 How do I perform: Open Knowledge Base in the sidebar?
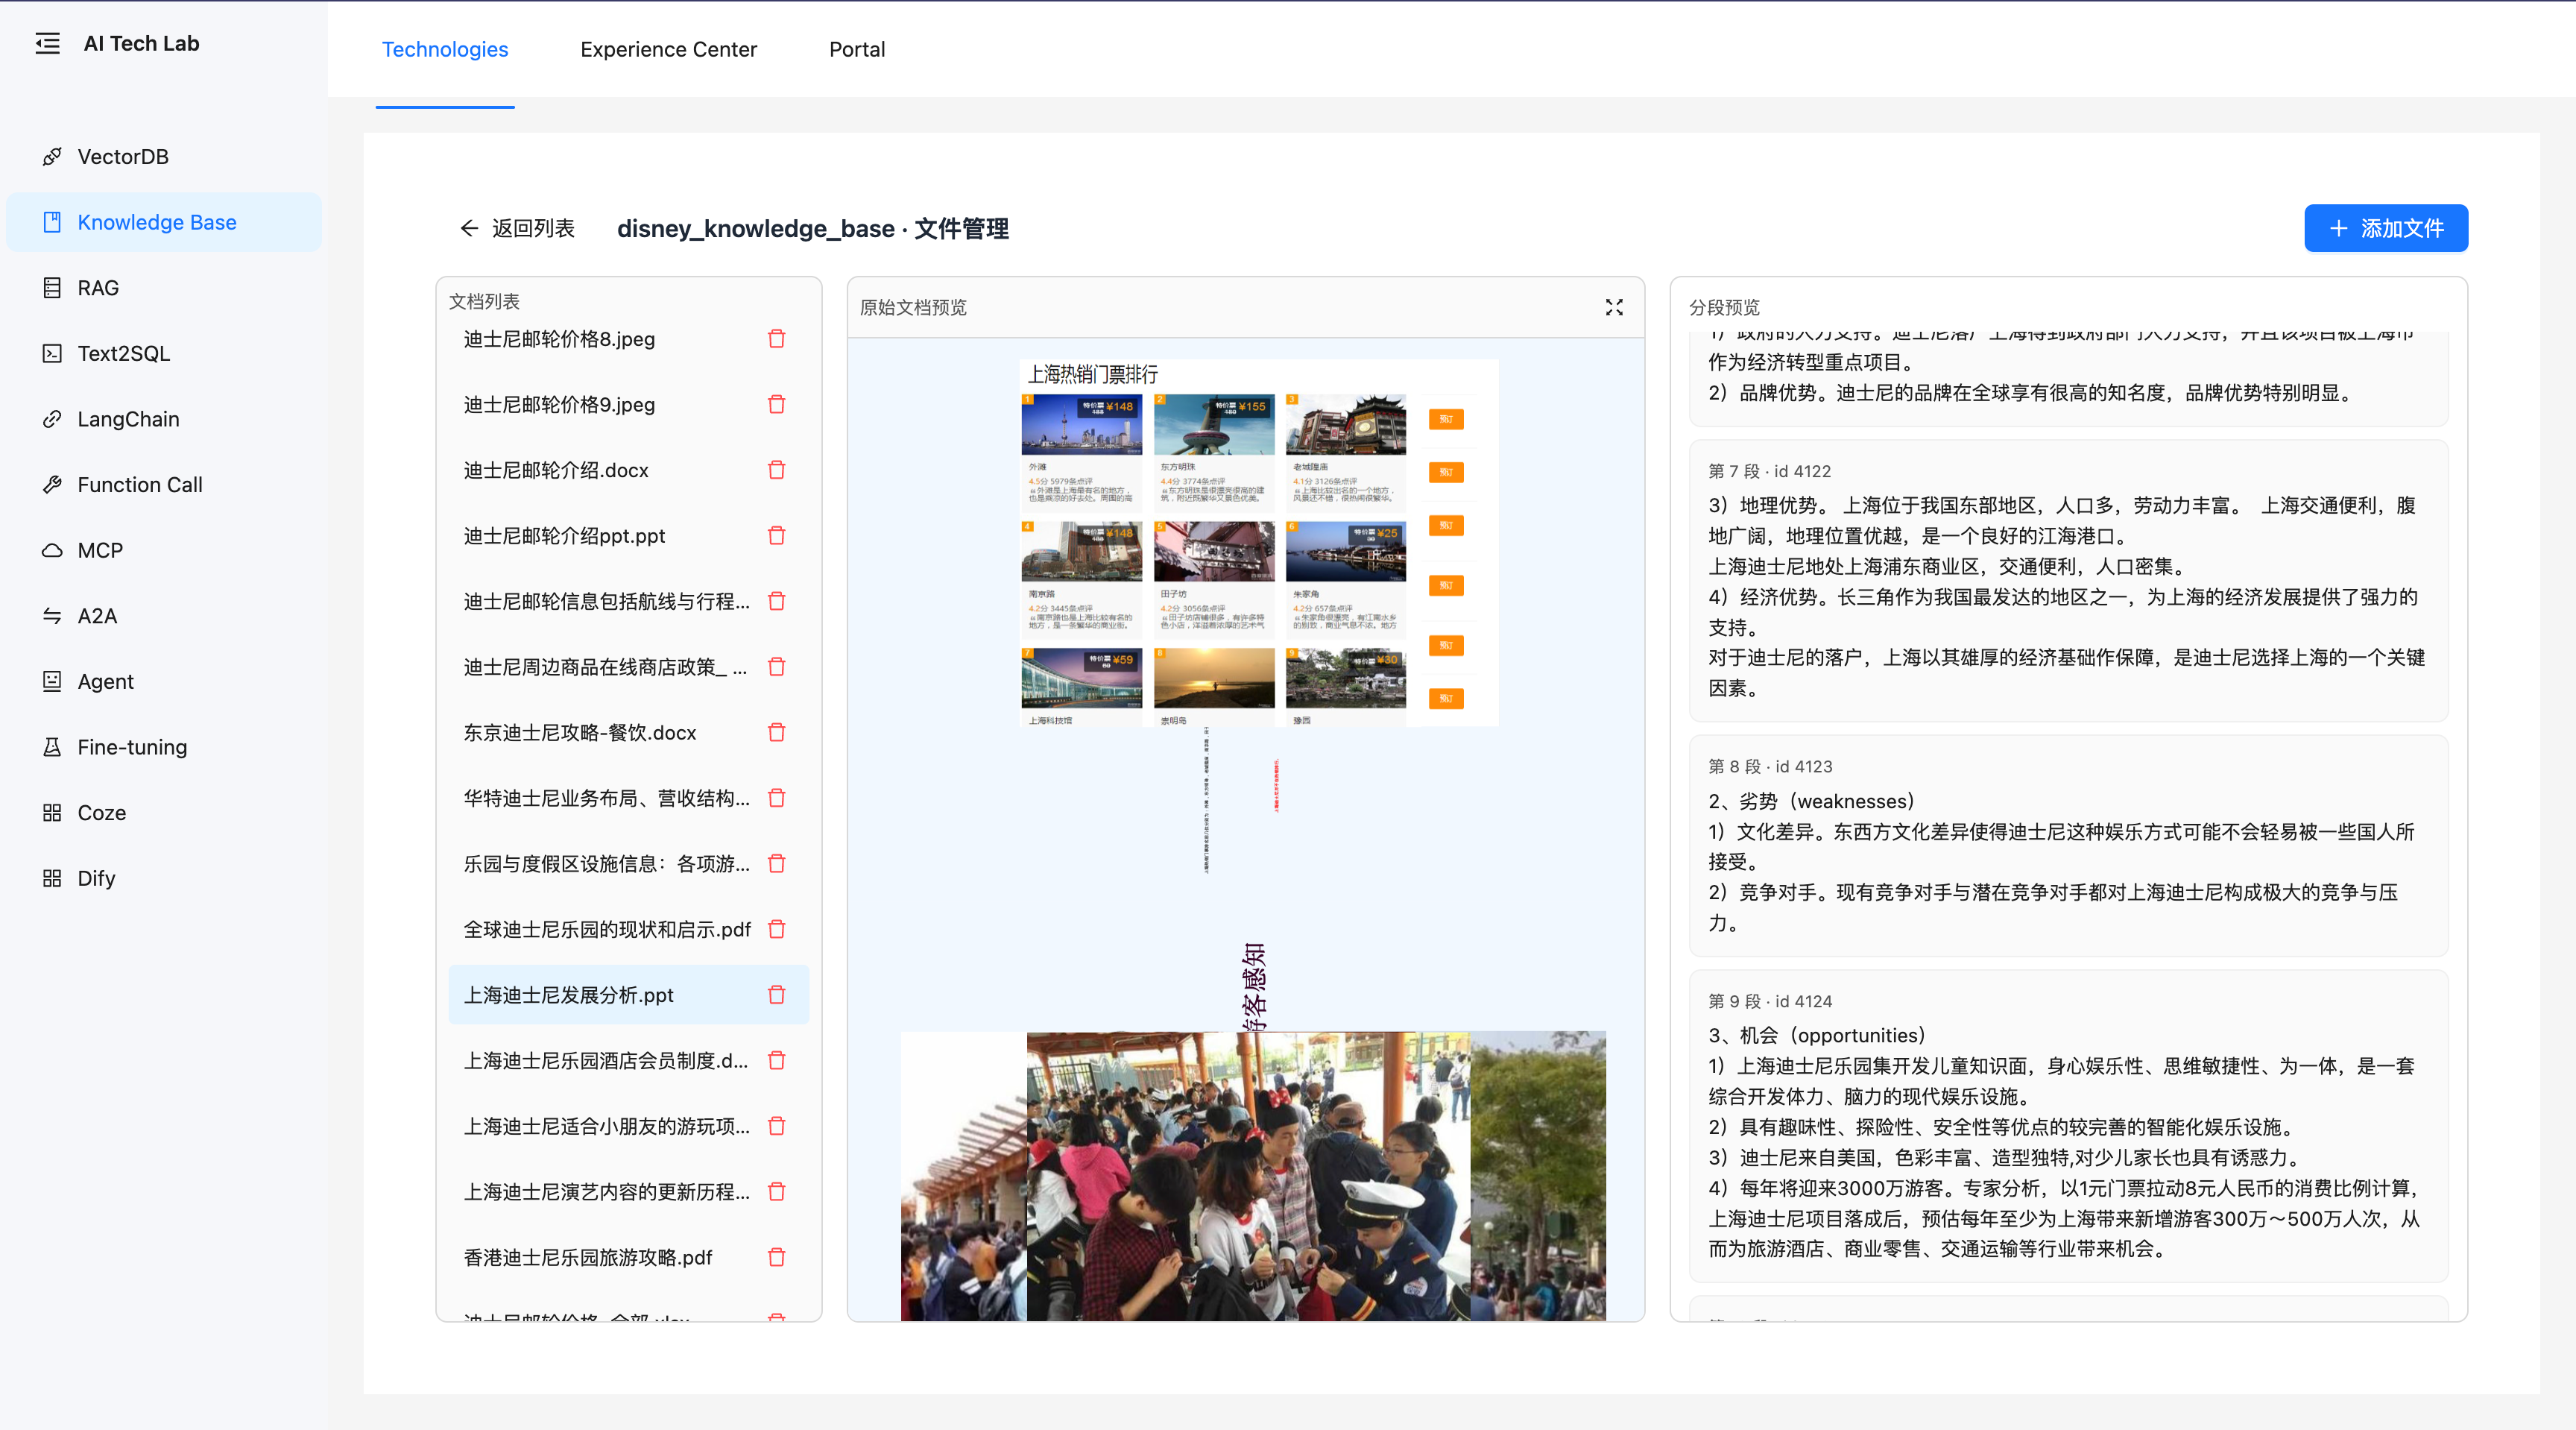[164, 222]
